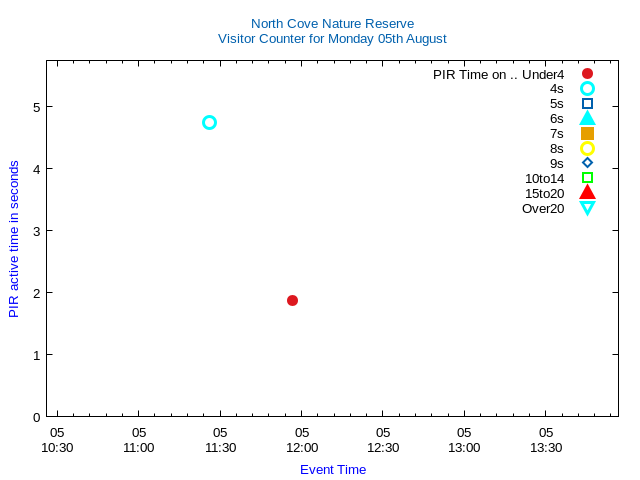Select the blue square 5s legend marker
640x480 pixels.
(587, 104)
